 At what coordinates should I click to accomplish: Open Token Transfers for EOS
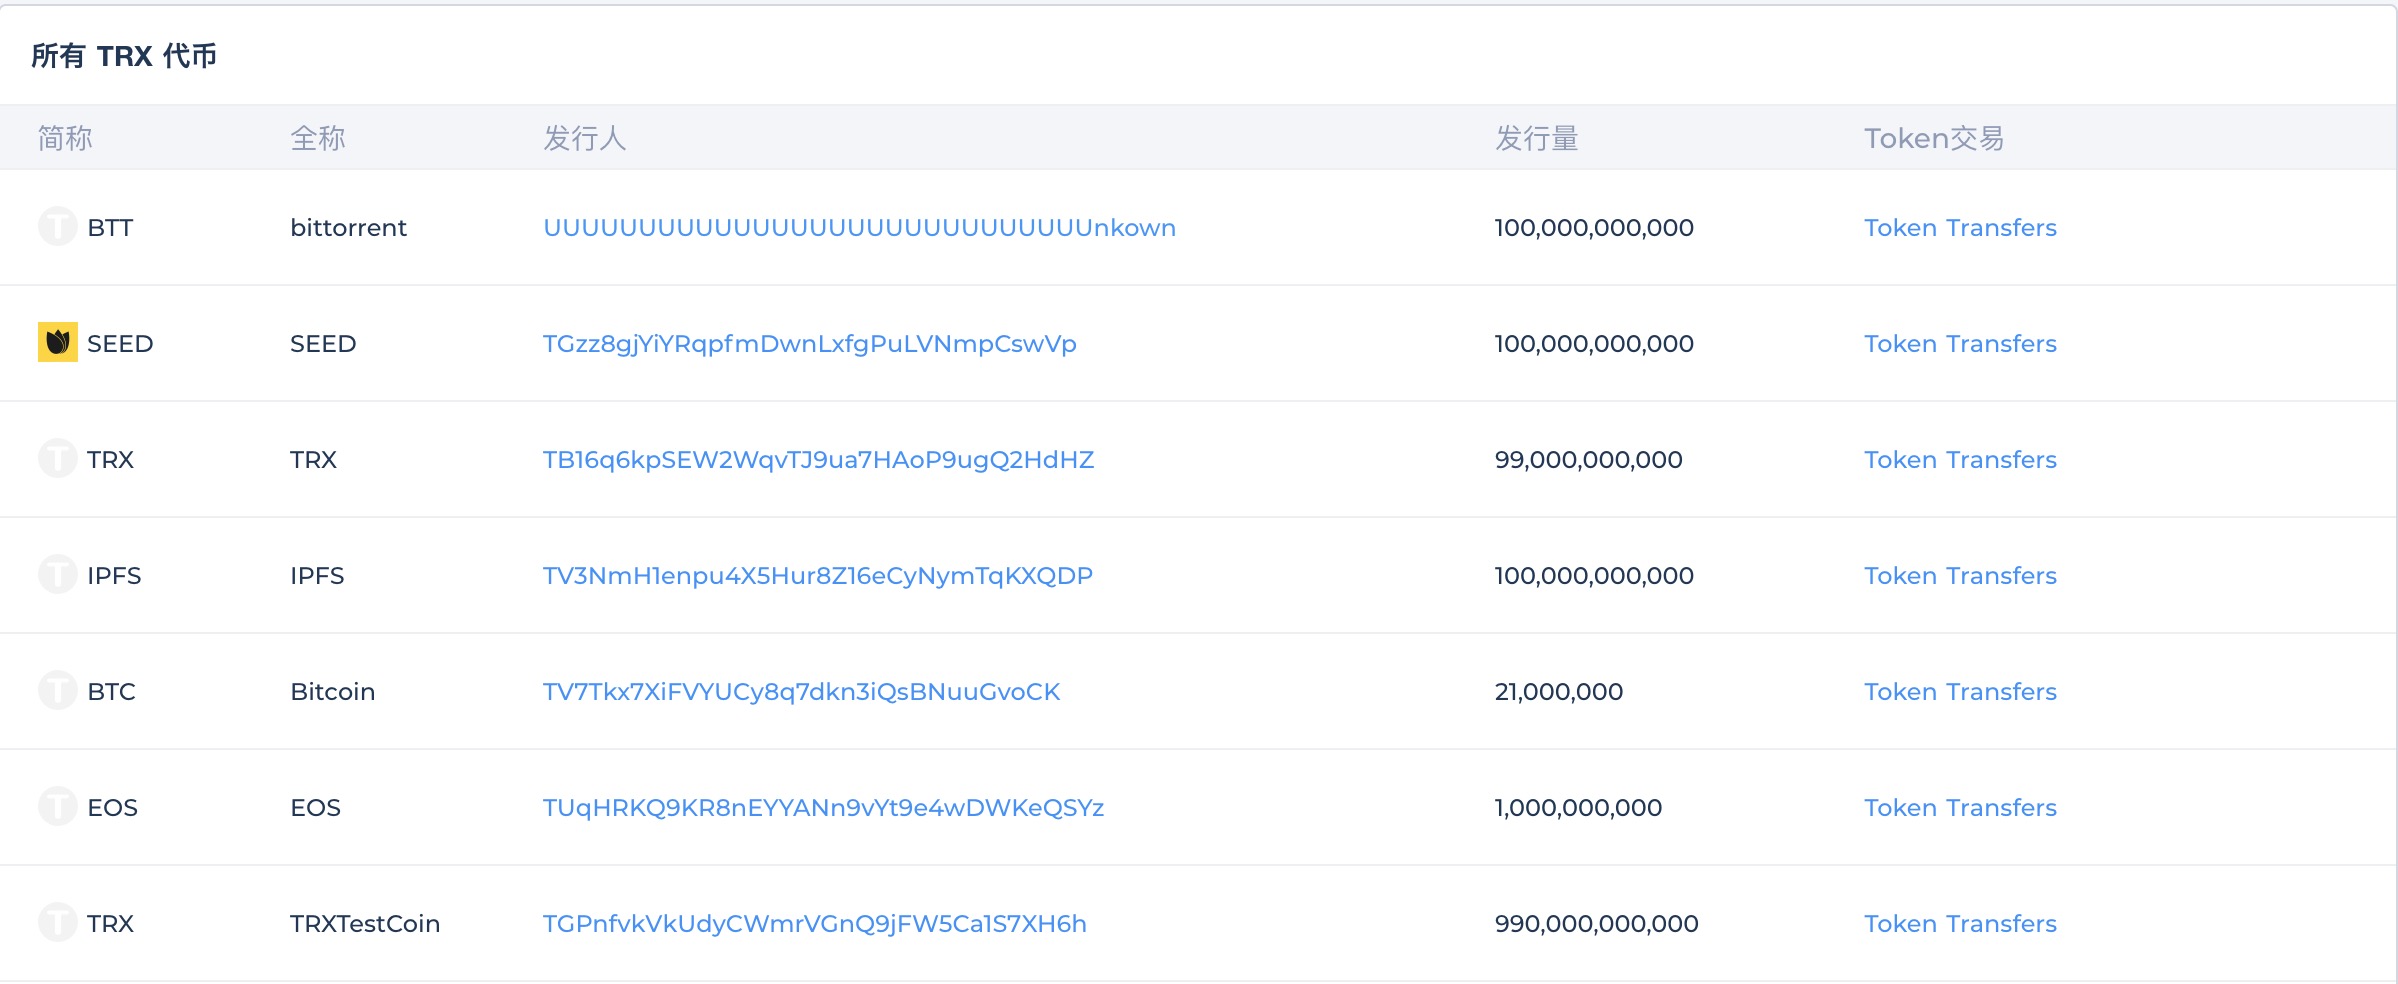[x=1960, y=808]
